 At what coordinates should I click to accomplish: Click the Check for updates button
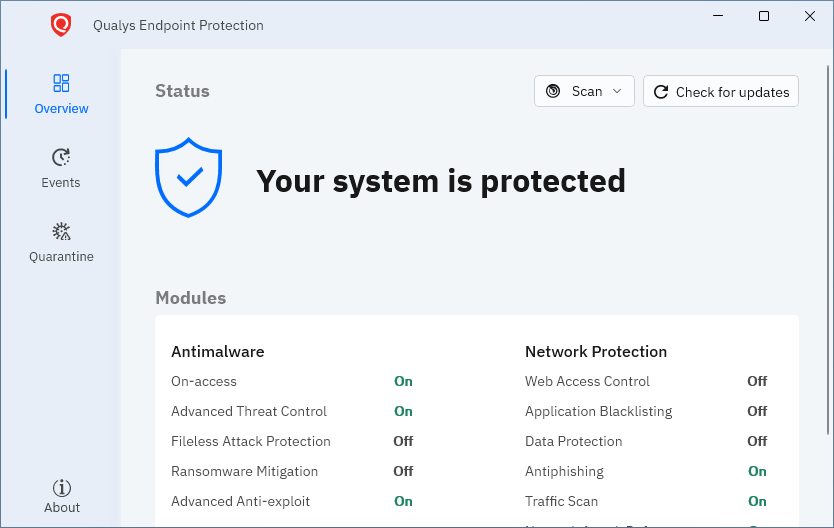721,91
